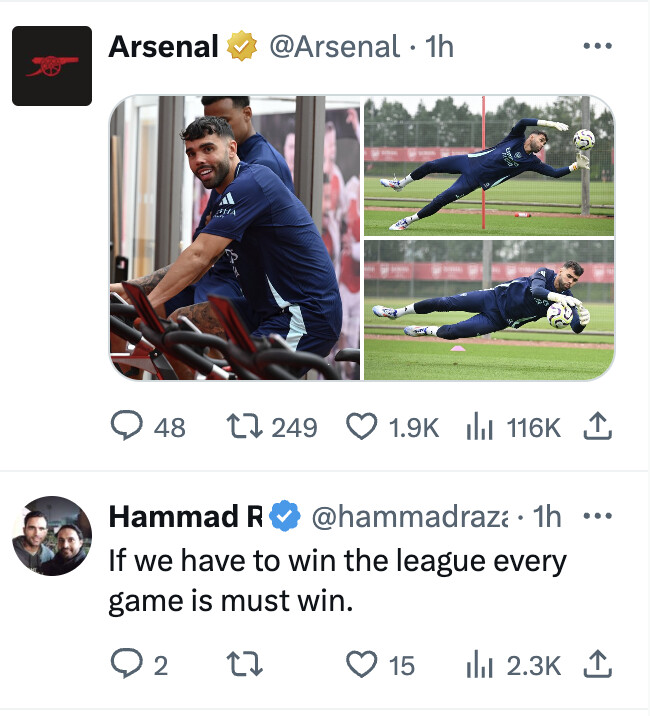View analytics showing 2.3K views

513,664
